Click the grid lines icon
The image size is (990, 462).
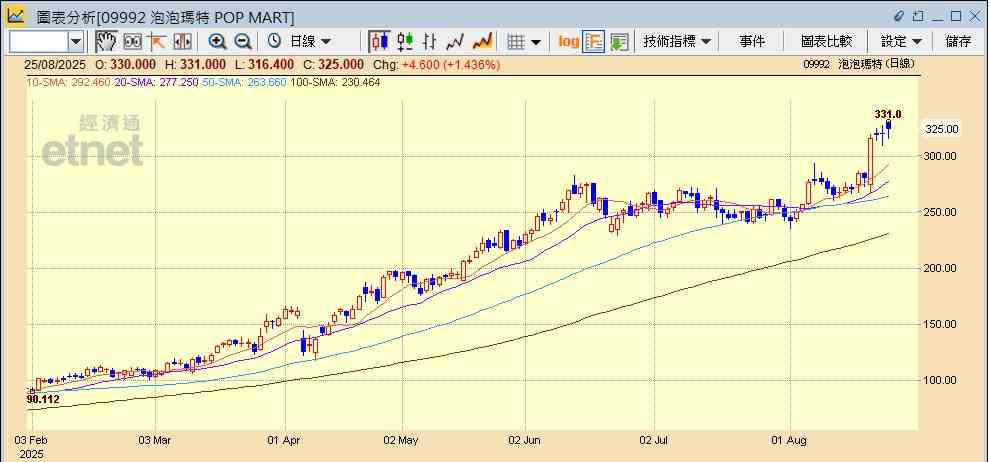point(516,42)
